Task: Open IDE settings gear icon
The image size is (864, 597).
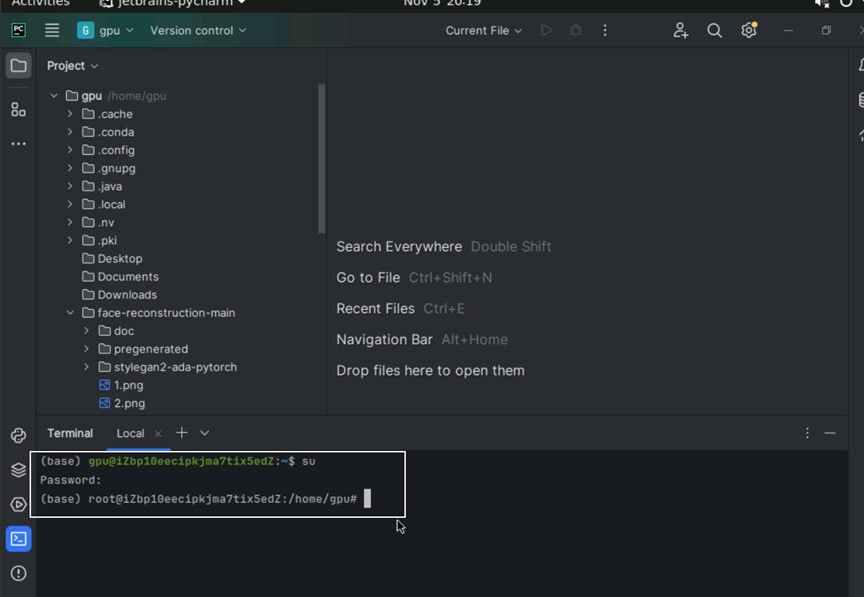Action: coord(749,30)
